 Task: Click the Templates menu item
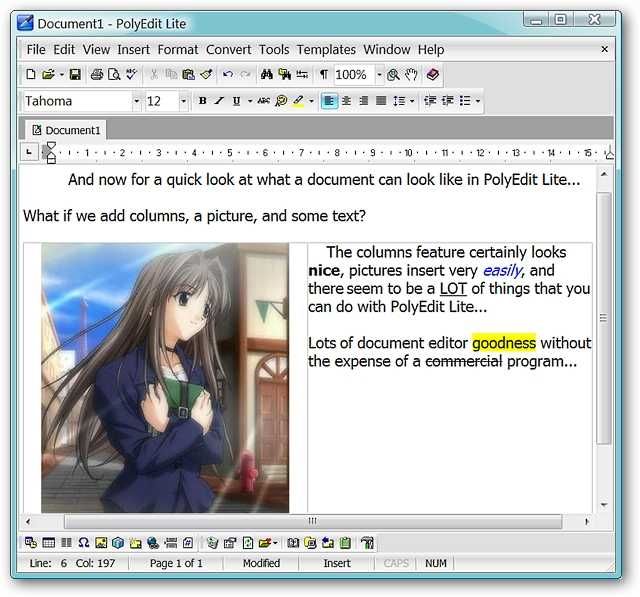[x=326, y=50]
